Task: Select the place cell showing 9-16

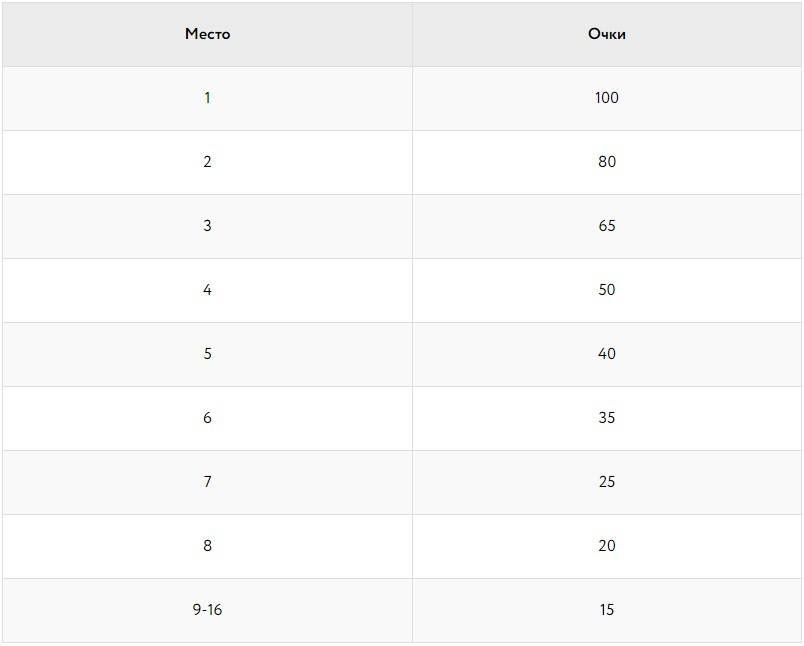Action: (x=207, y=610)
